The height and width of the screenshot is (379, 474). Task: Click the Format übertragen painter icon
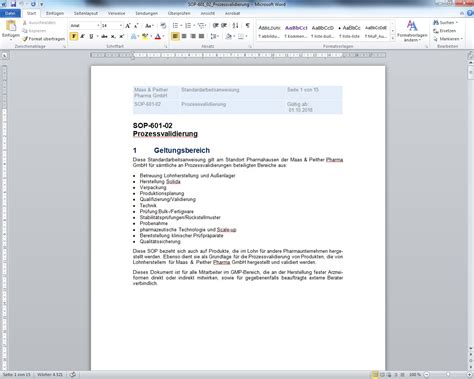[25, 39]
